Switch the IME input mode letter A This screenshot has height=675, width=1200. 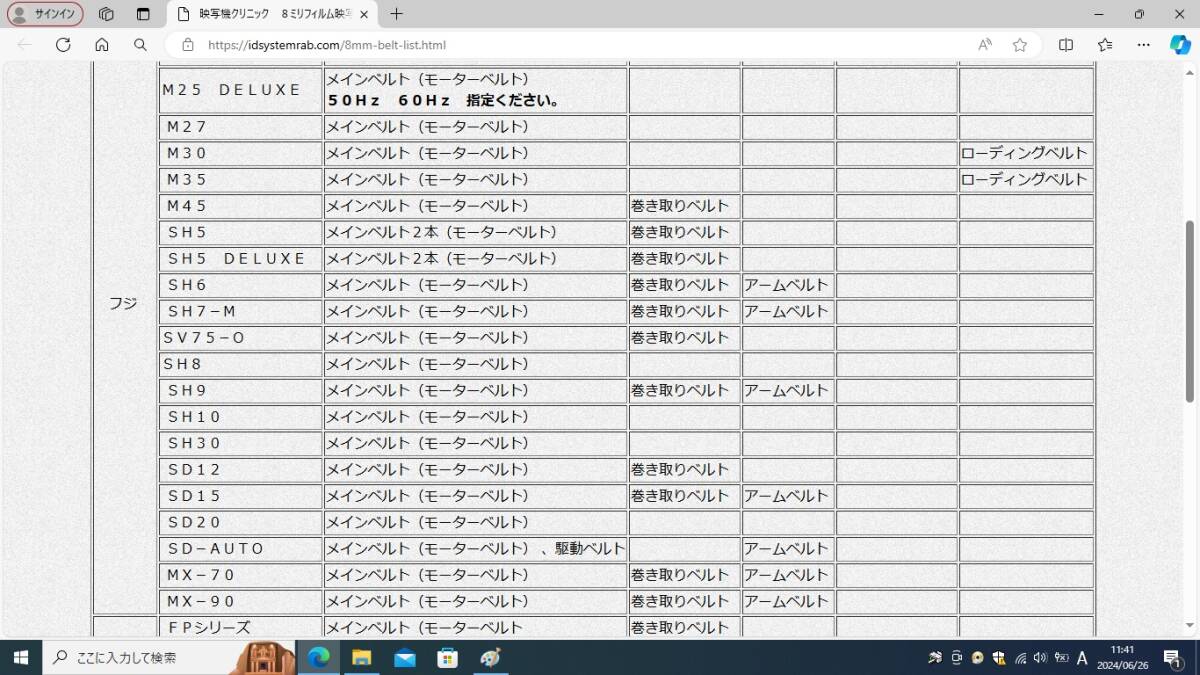click(x=1081, y=658)
